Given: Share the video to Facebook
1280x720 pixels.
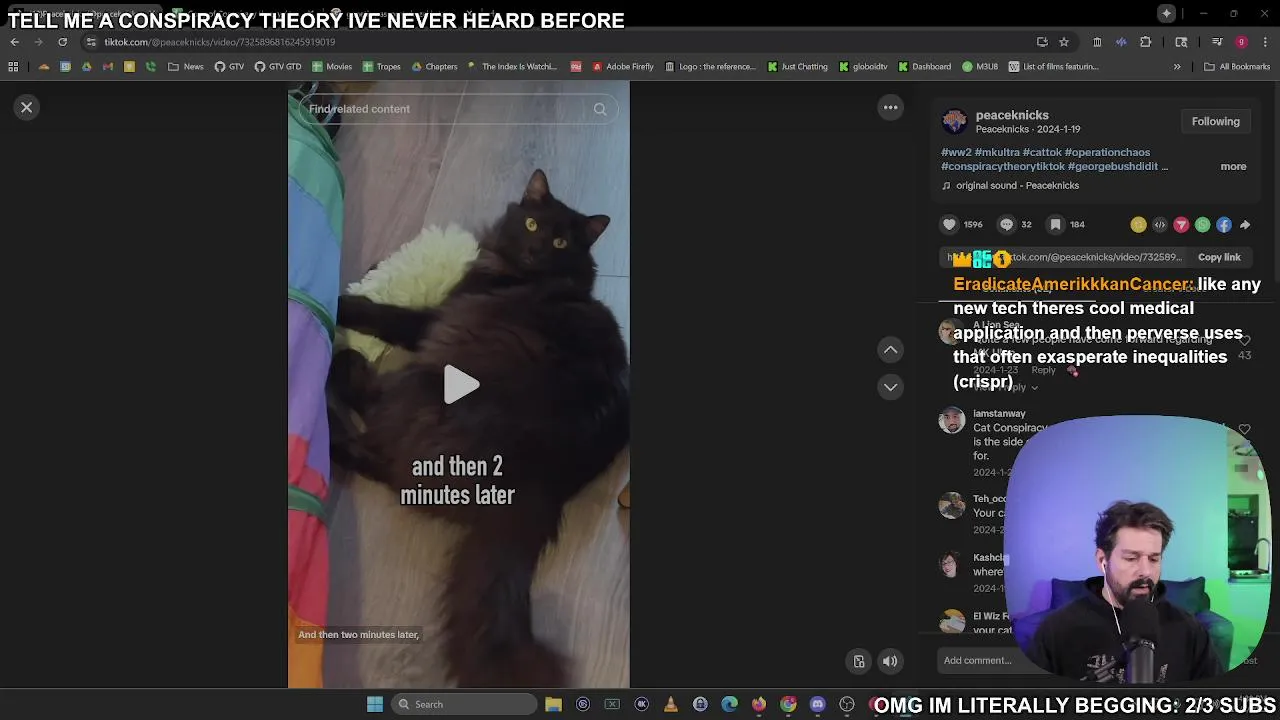Looking at the screenshot, I should pos(1224,225).
